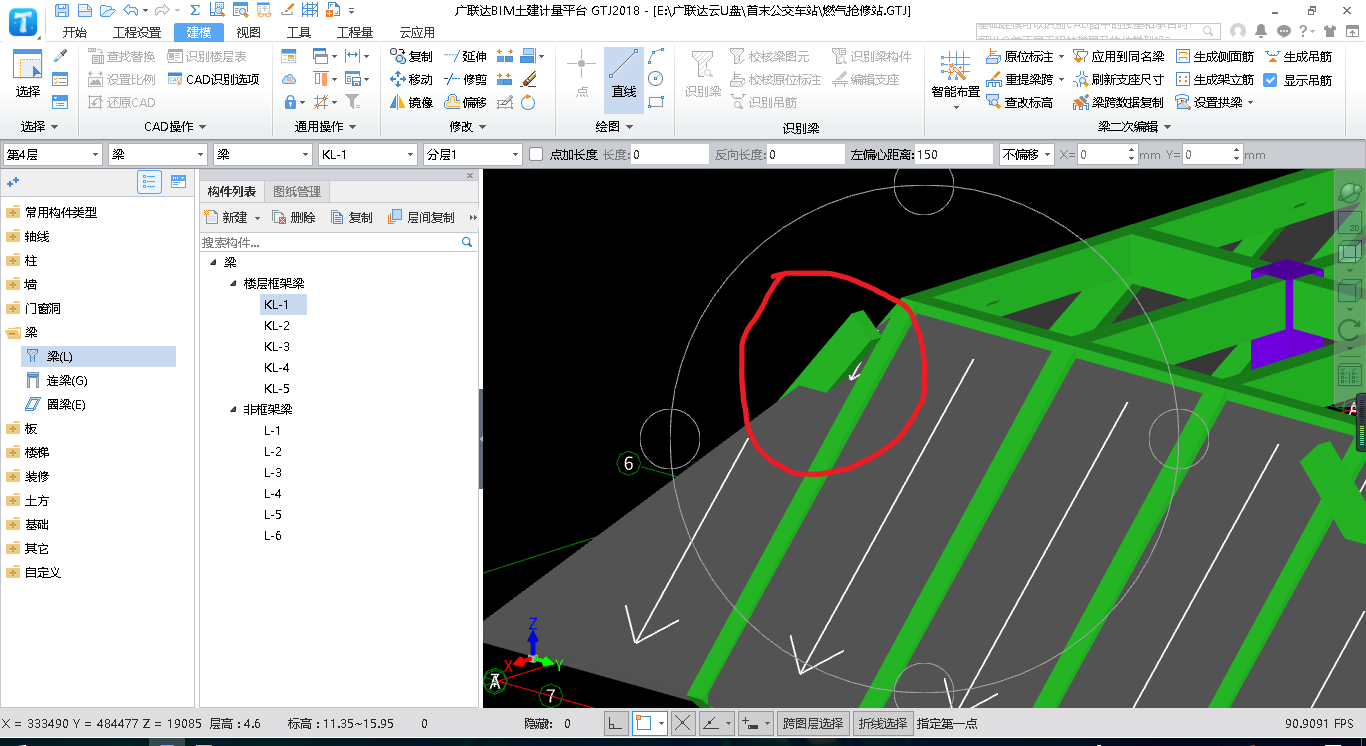
Task: Click 刷新支座尺寸 tool
Action: click(x=1118, y=79)
